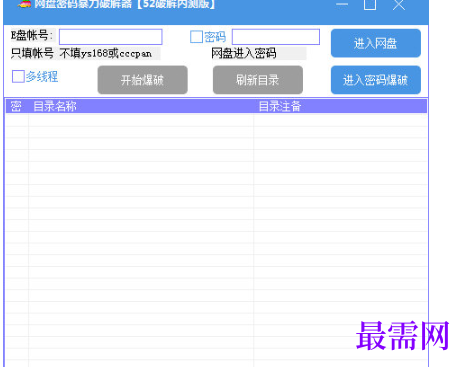This screenshot has width=468, height=367.
Task: Click the 不填ys168或cccpan hint text
Action: point(106,53)
